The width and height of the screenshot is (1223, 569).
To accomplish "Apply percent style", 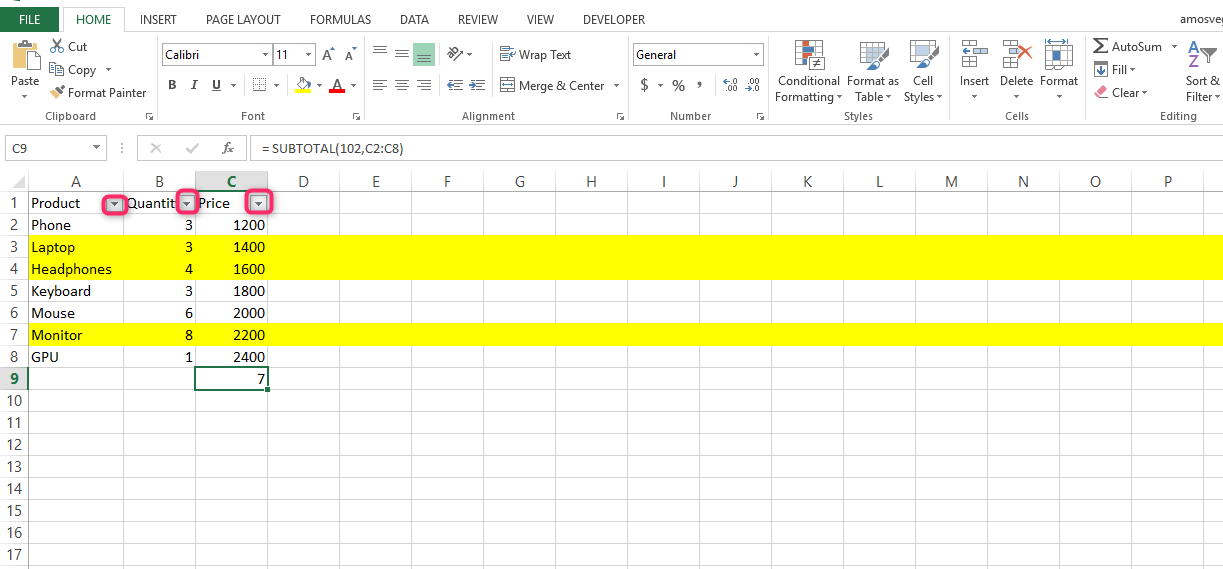I will (678, 85).
